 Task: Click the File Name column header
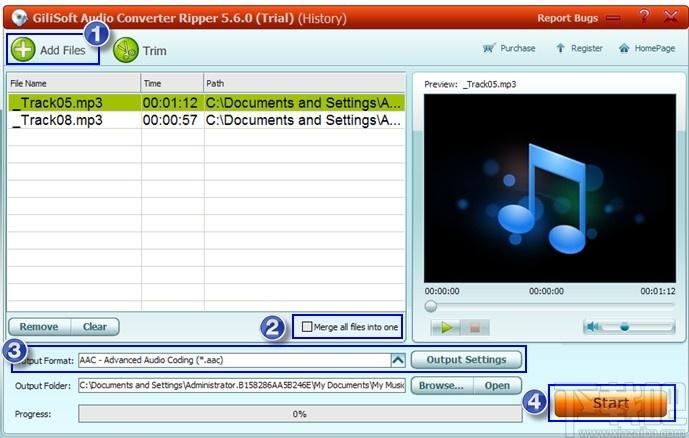[74, 83]
